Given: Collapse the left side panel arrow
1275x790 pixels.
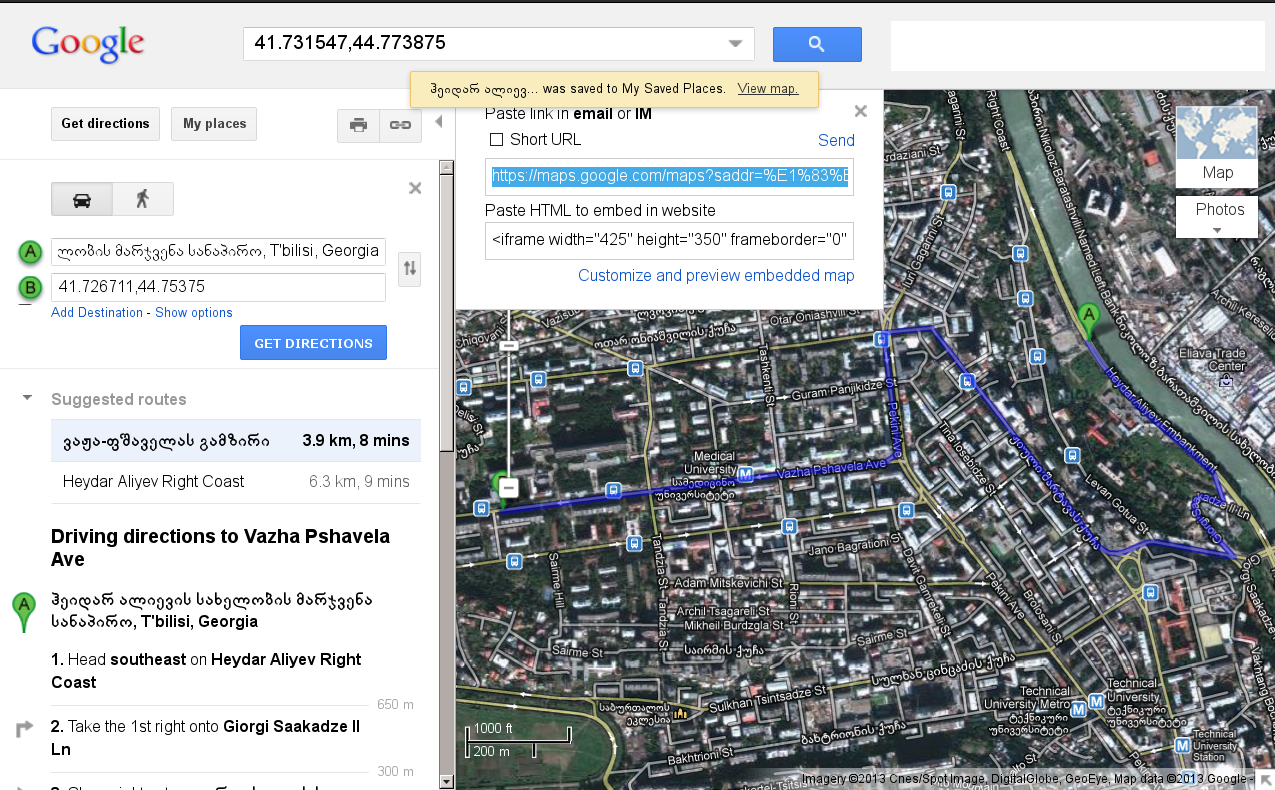Looking at the screenshot, I should coord(438,122).
